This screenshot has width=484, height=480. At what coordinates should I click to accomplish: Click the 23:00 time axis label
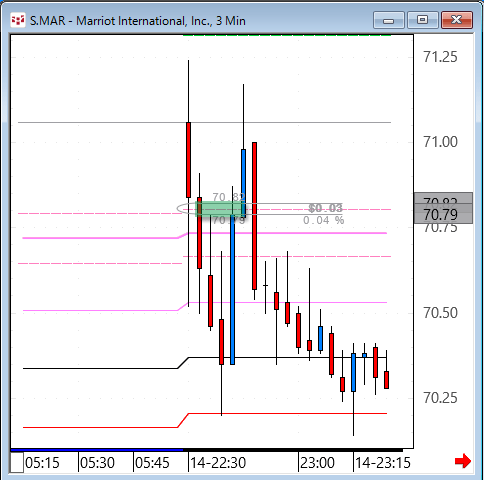[317, 463]
